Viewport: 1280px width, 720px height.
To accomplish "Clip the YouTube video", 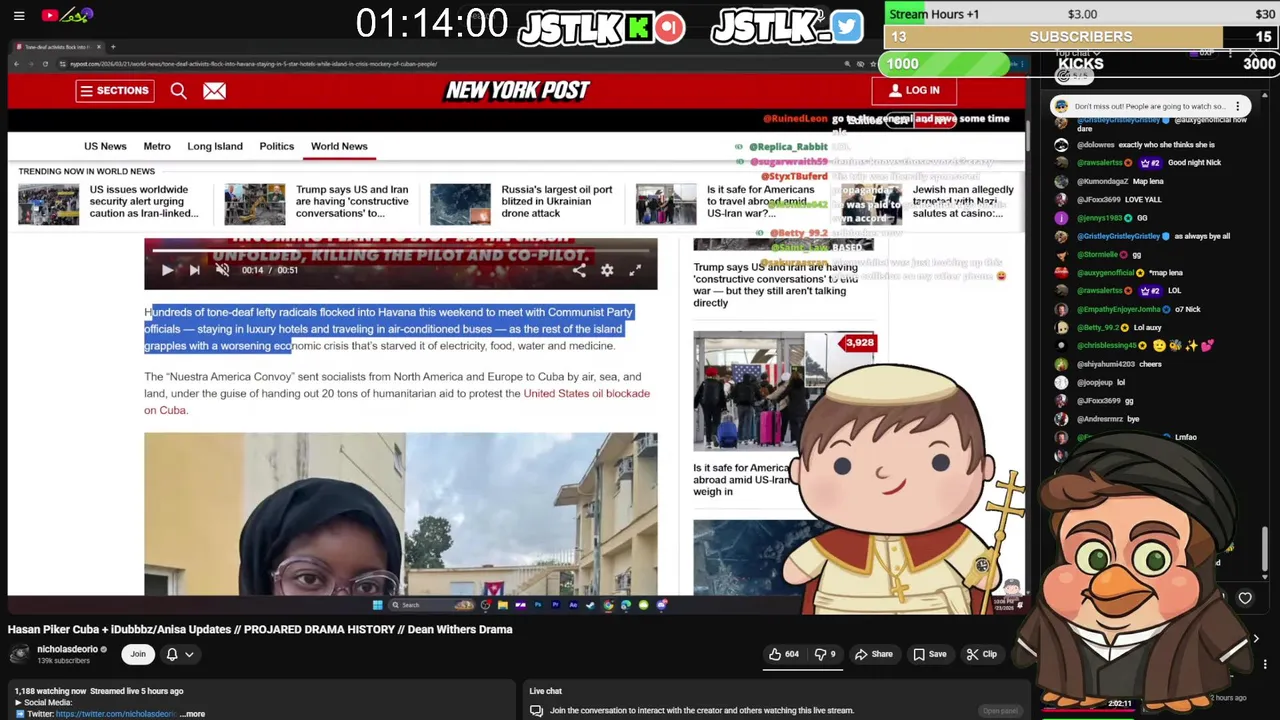I will (x=981, y=654).
